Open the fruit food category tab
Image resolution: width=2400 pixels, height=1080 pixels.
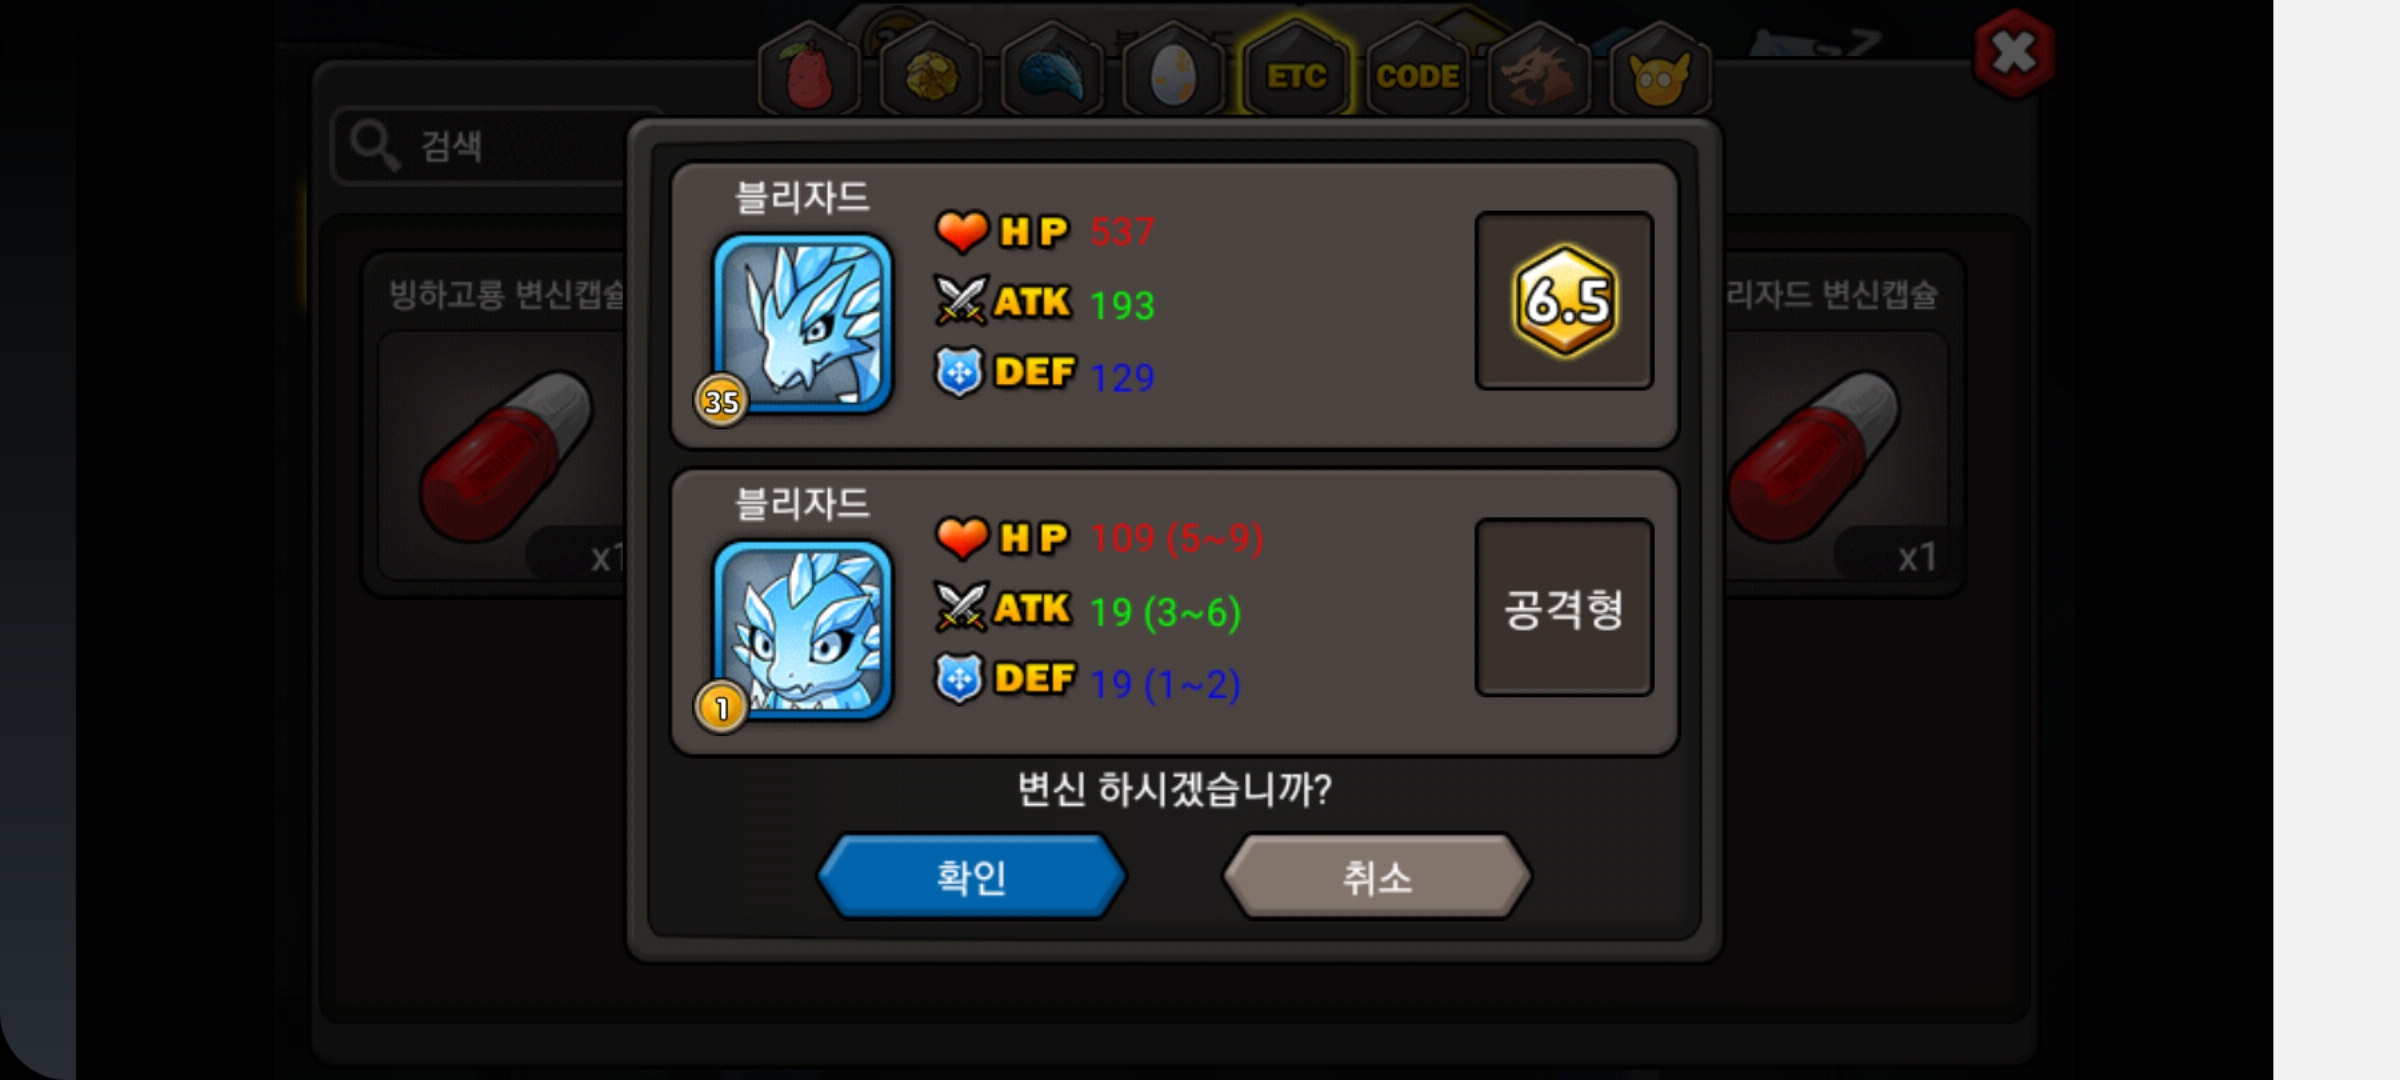point(809,72)
